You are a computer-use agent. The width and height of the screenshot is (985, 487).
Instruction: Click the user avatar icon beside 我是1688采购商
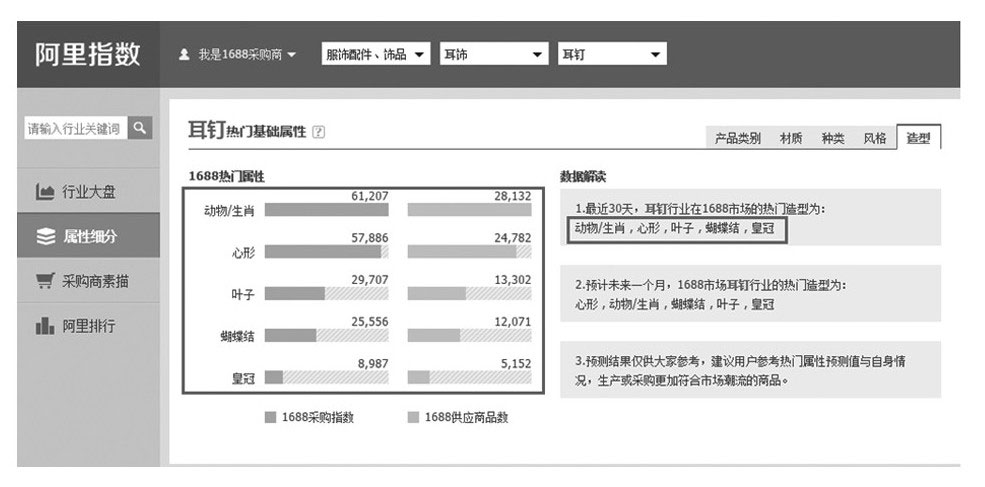click(x=184, y=55)
